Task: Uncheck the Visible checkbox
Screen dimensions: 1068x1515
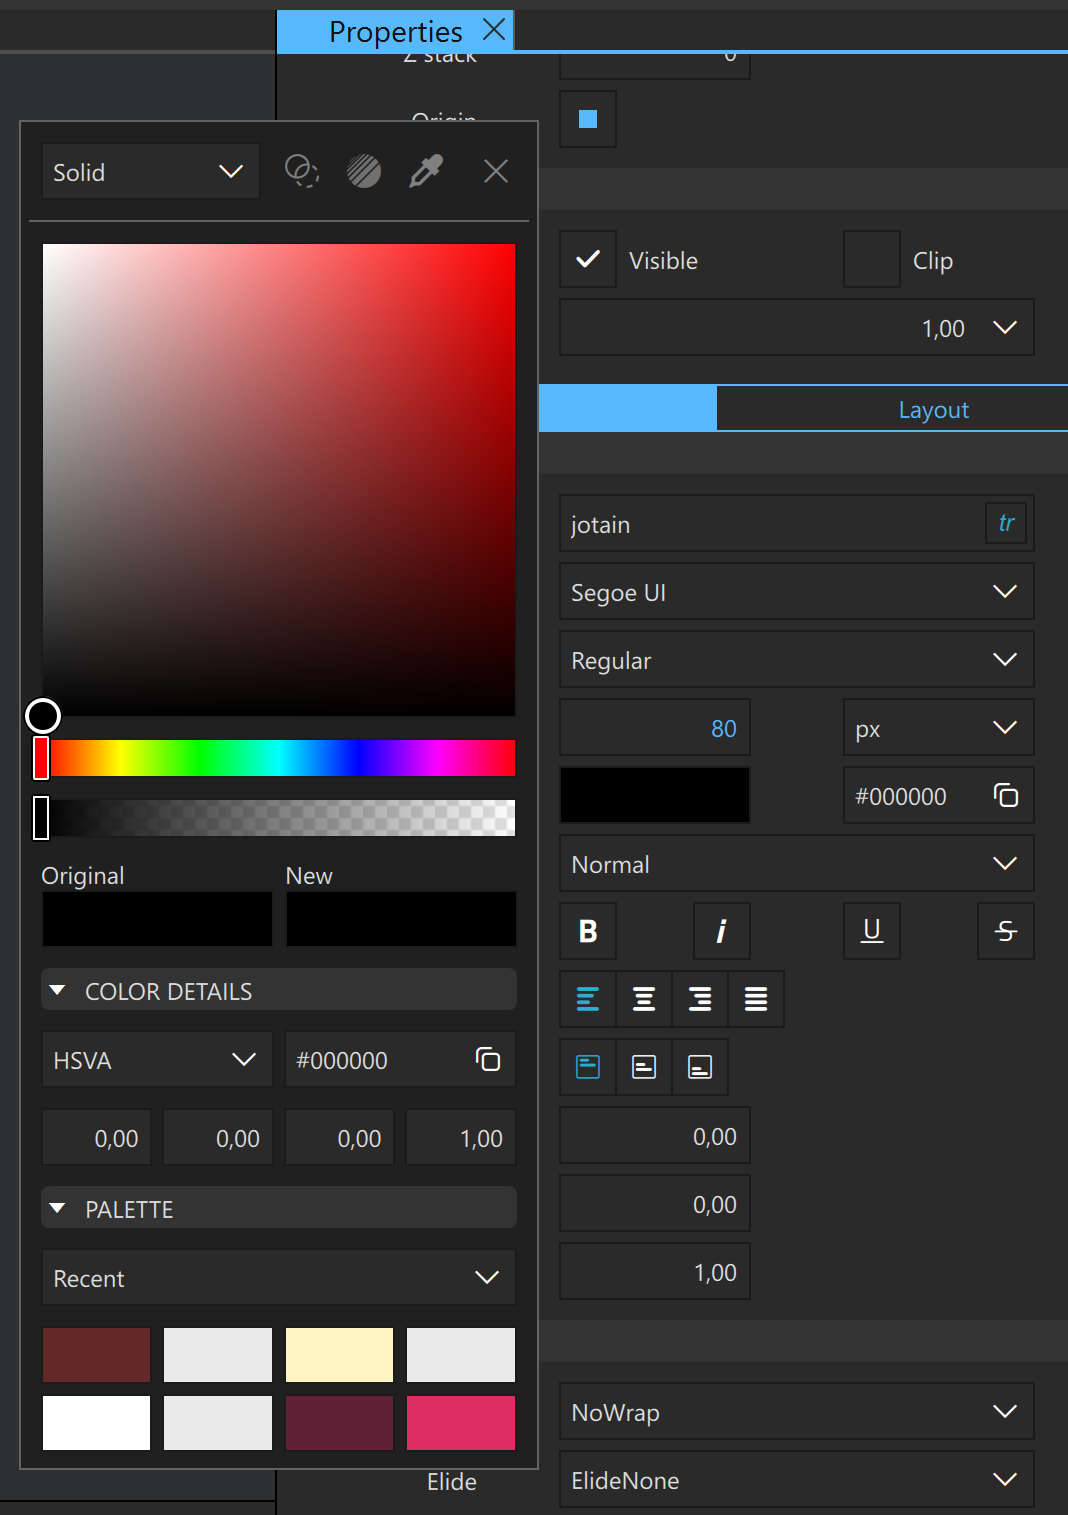Action: coord(587,259)
